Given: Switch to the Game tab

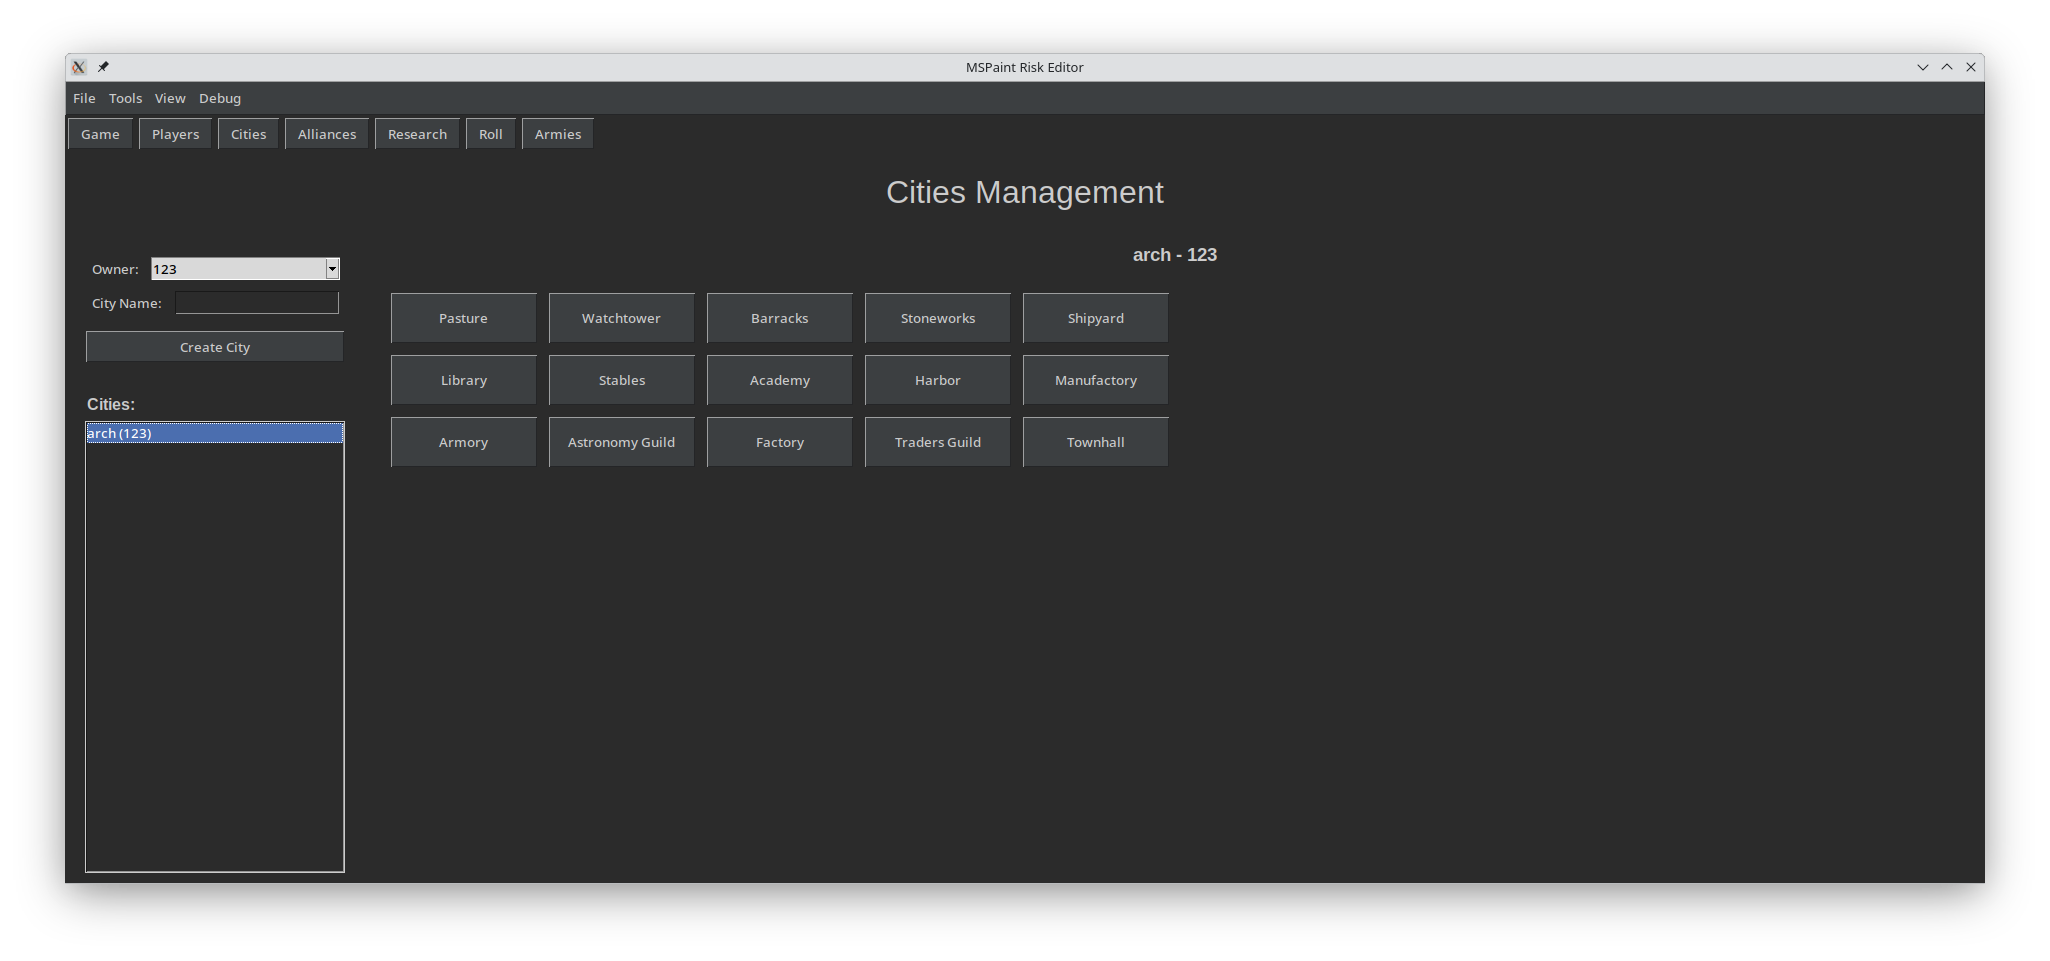Looking at the screenshot, I should pyautogui.click(x=100, y=134).
